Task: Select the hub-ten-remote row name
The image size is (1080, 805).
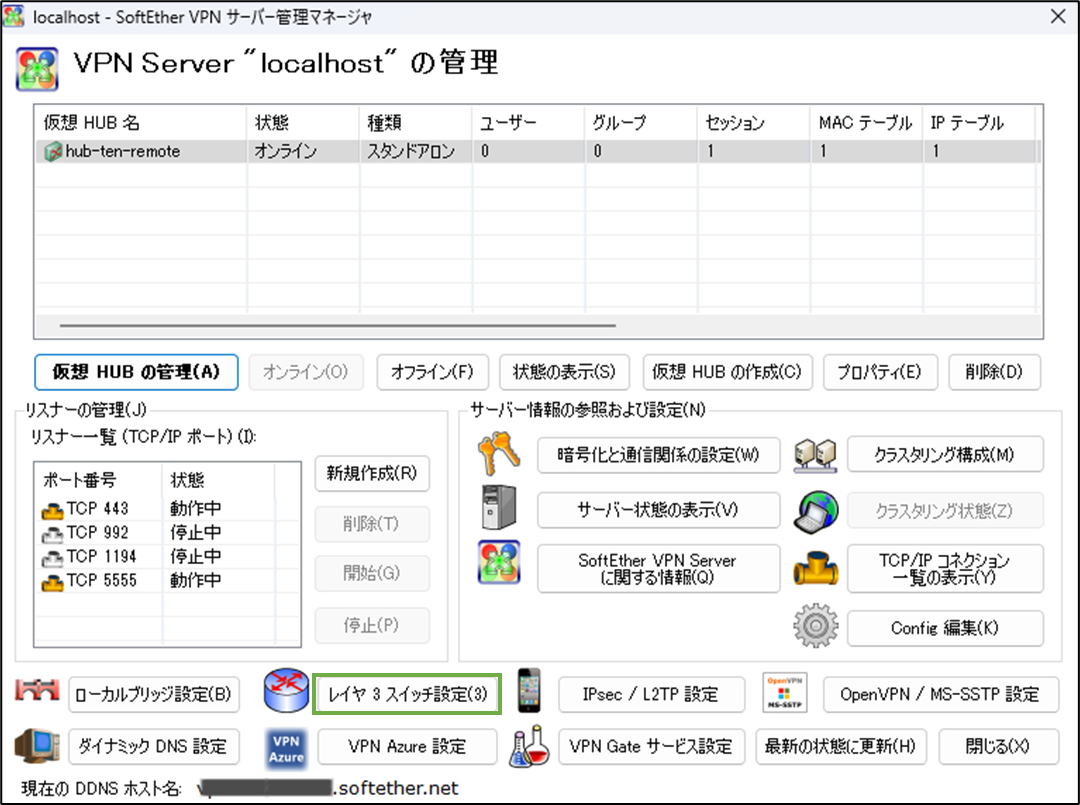Action: click(x=123, y=151)
